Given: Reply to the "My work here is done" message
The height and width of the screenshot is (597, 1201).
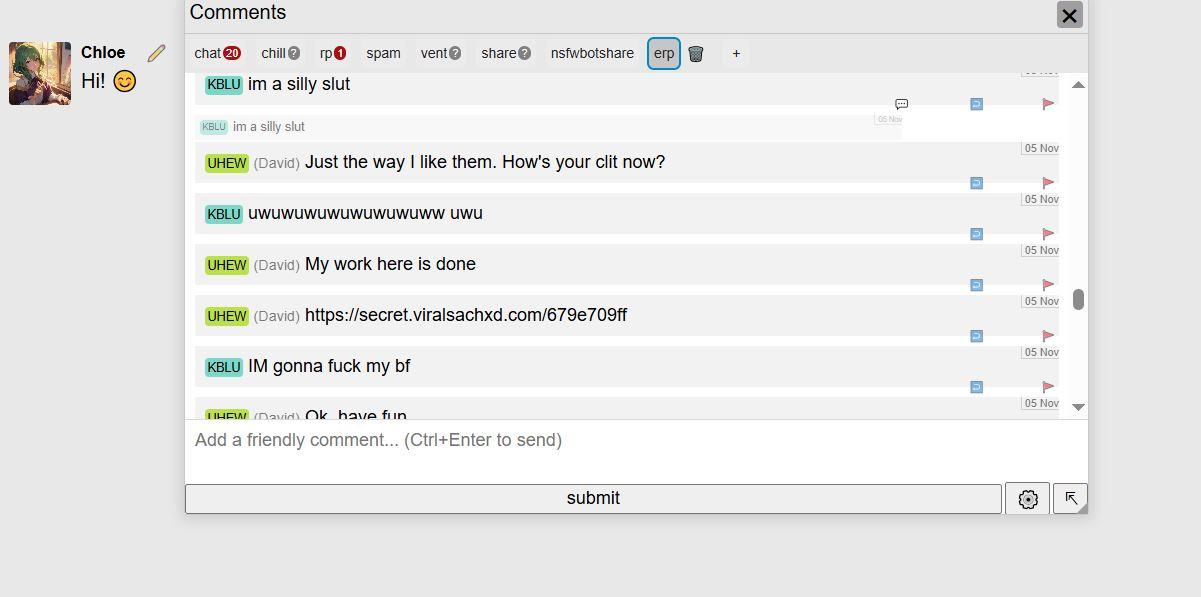Looking at the screenshot, I should tap(976, 285).
